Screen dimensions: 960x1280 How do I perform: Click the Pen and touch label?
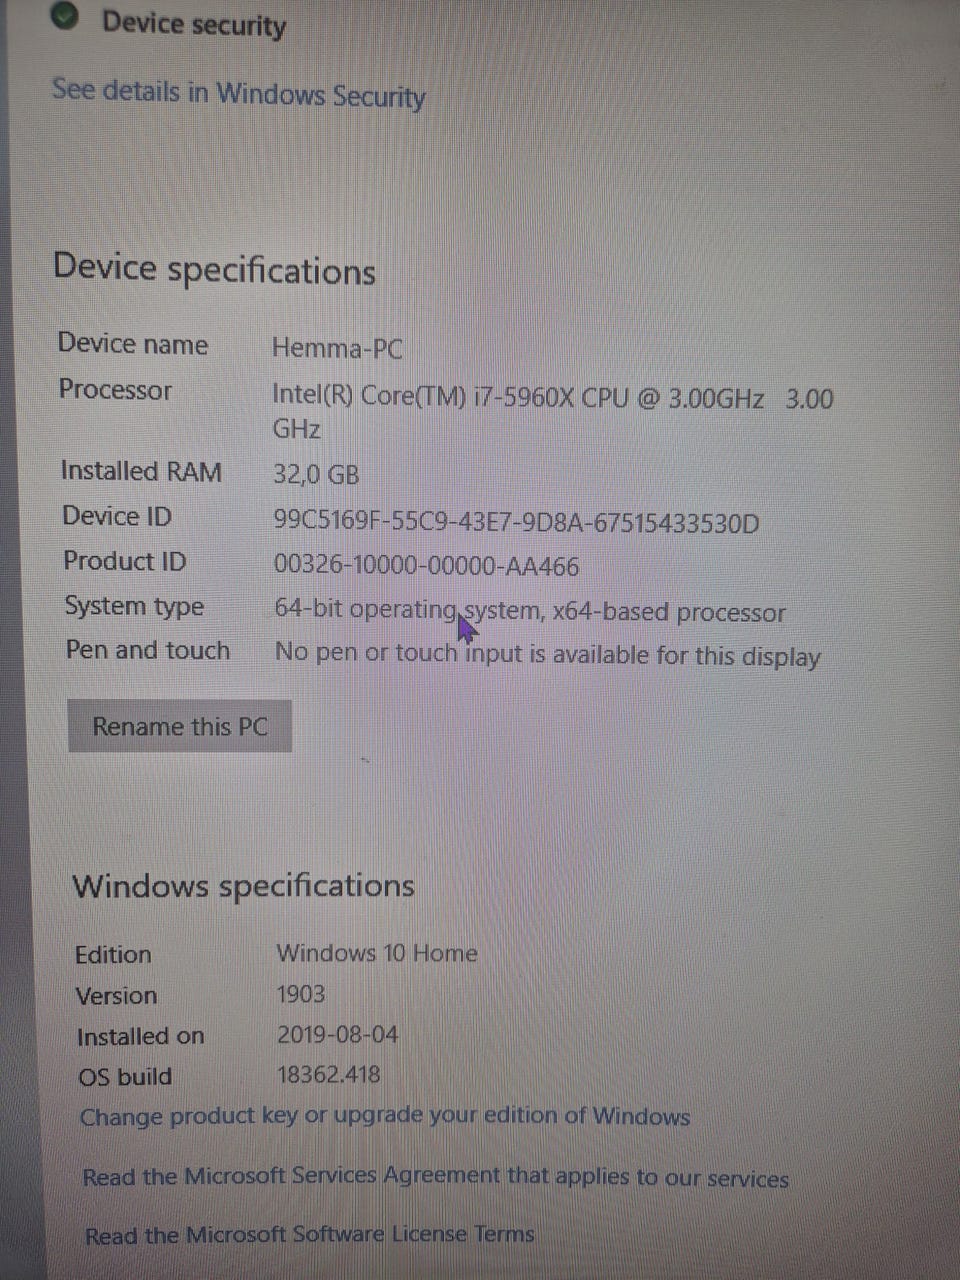pyautogui.click(x=148, y=650)
